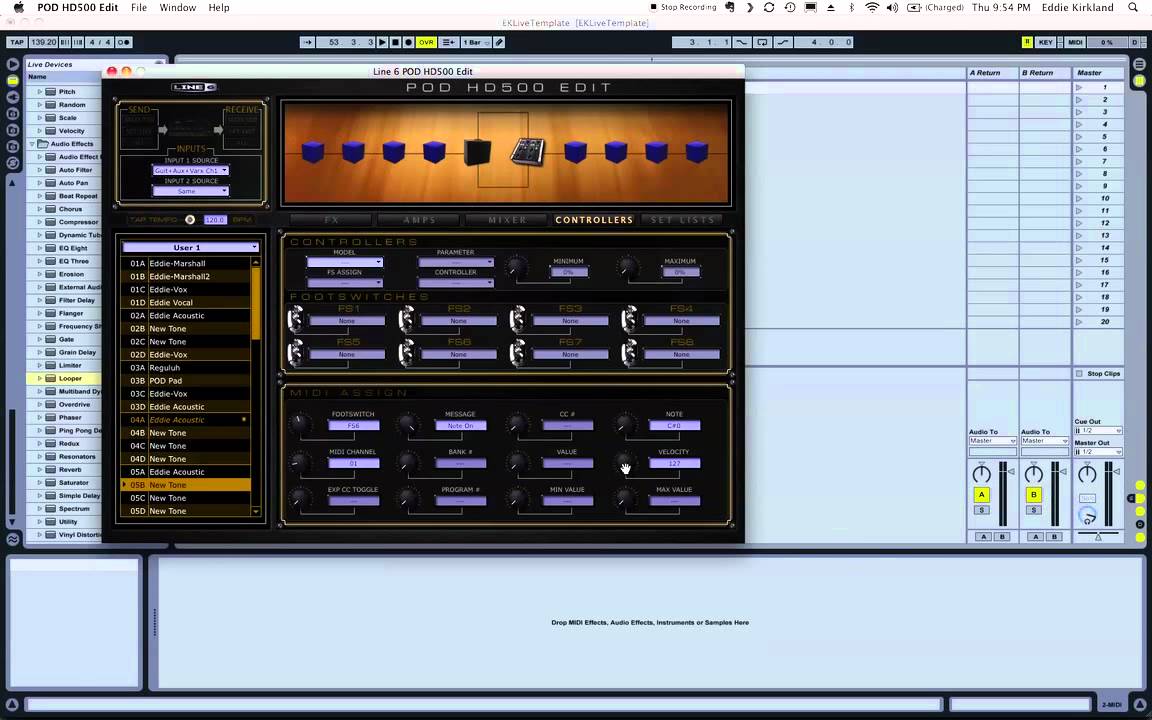The width and height of the screenshot is (1152, 720).
Task: Open the Controllers PARAMETER dropdown
Action: click(x=456, y=262)
